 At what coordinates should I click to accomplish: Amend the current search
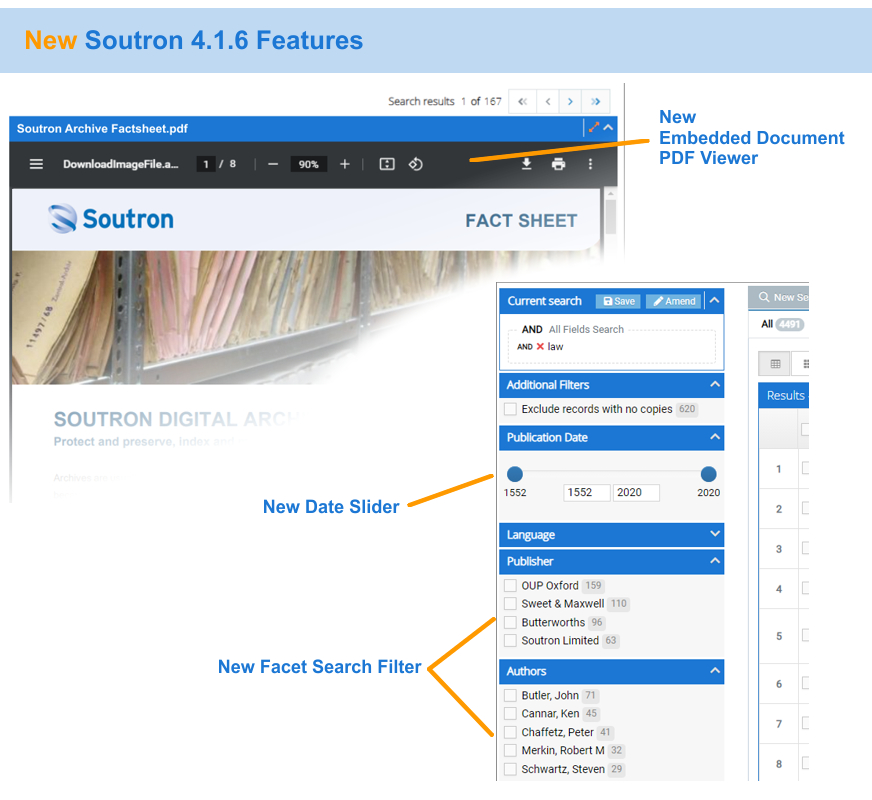(x=673, y=301)
